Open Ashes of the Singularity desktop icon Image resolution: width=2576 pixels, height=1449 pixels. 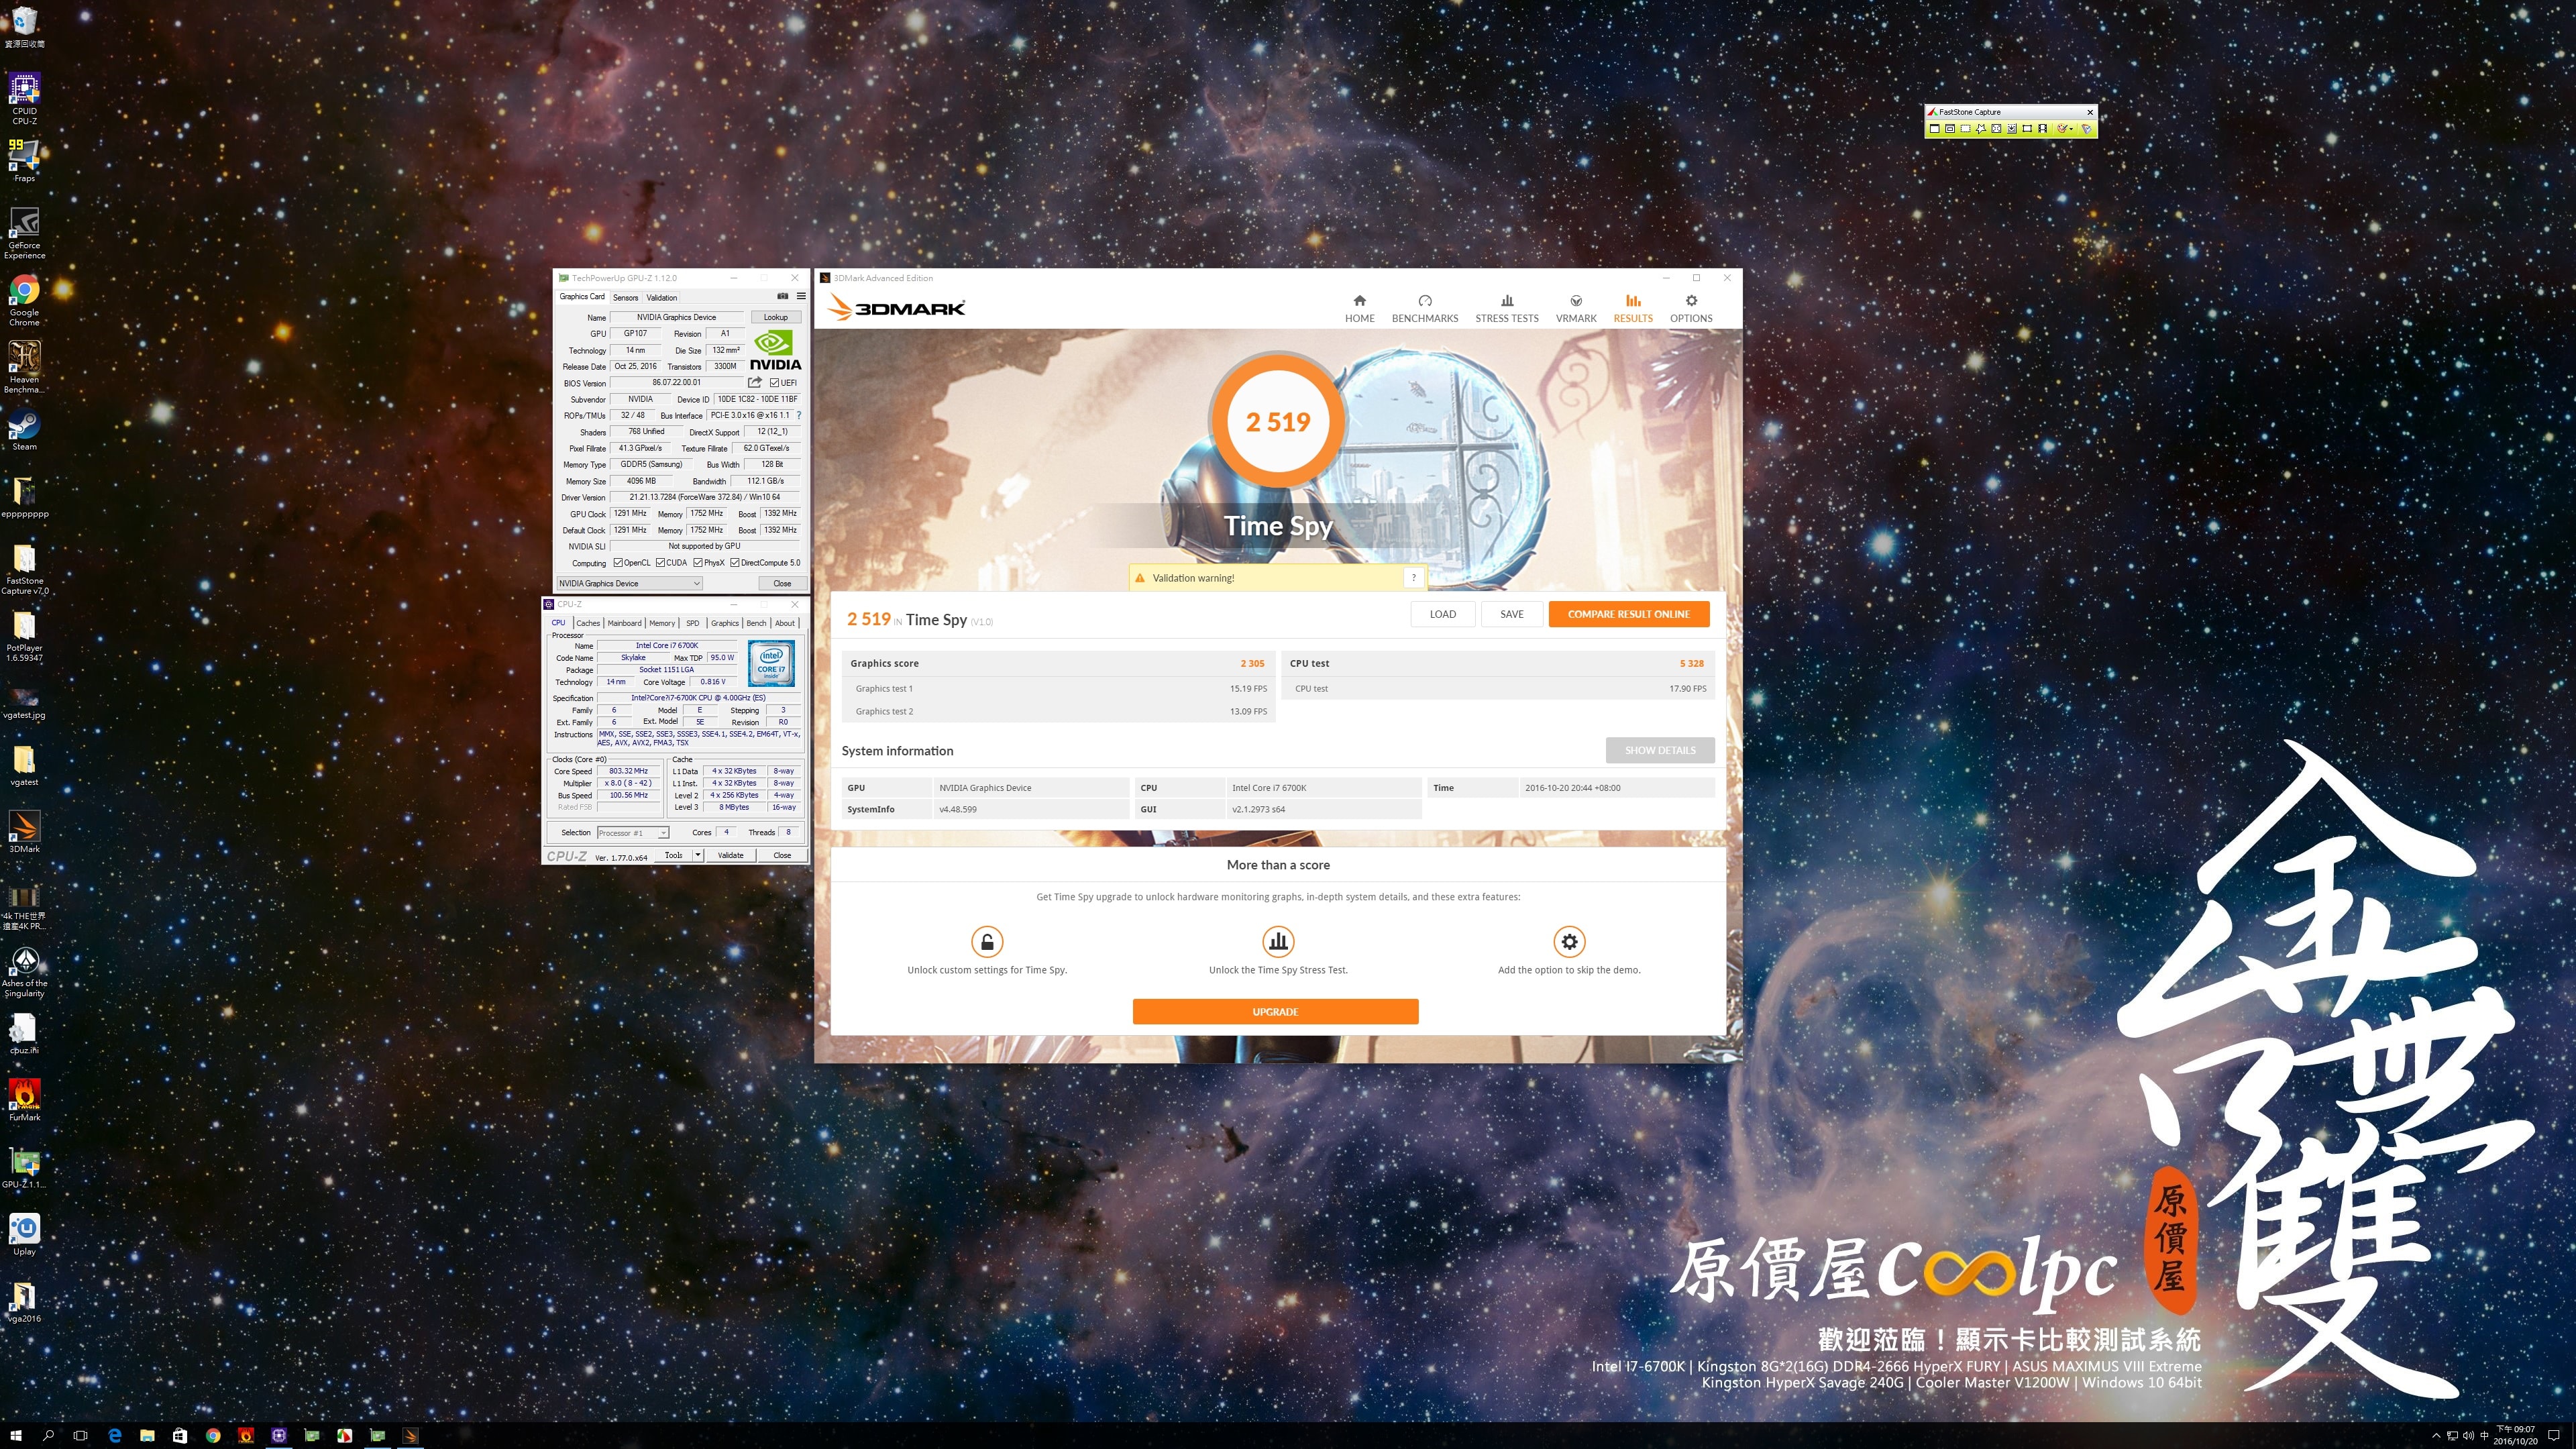pyautogui.click(x=24, y=972)
